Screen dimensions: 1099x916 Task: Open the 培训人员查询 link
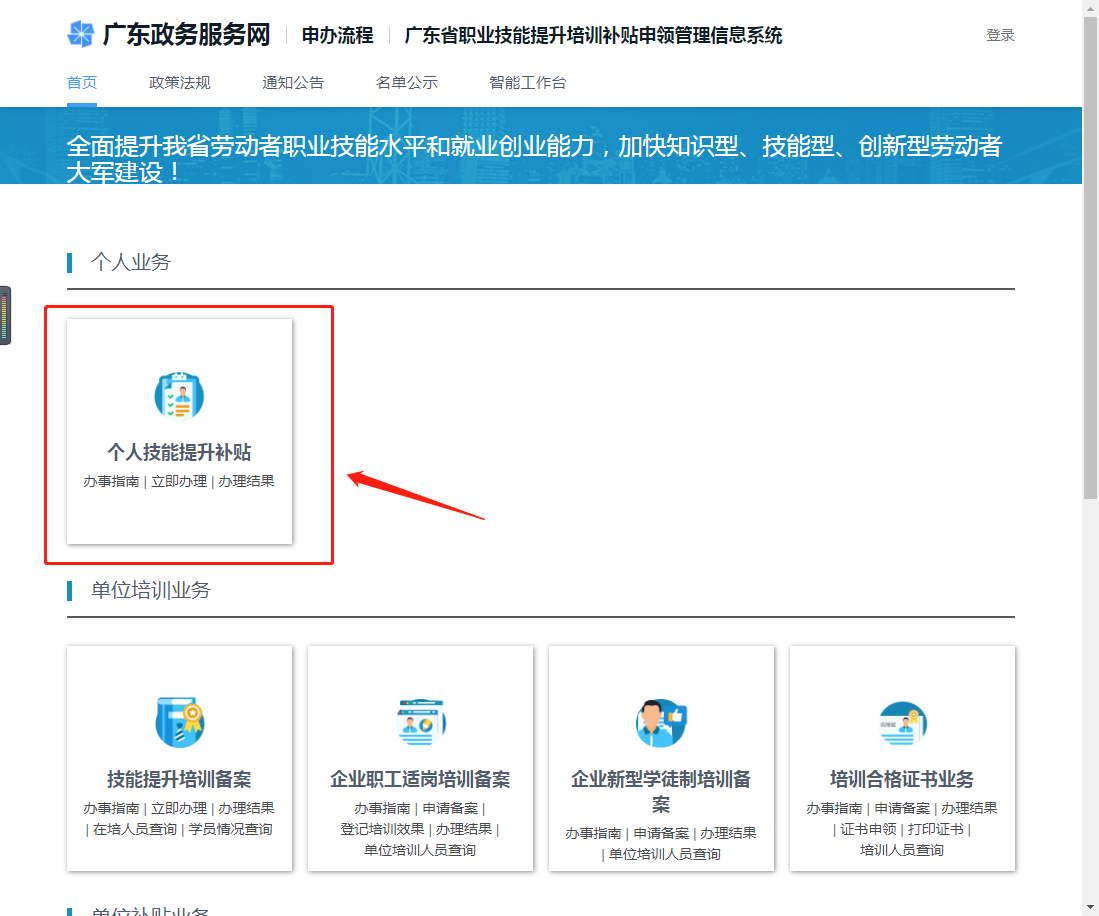click(902, 850)
